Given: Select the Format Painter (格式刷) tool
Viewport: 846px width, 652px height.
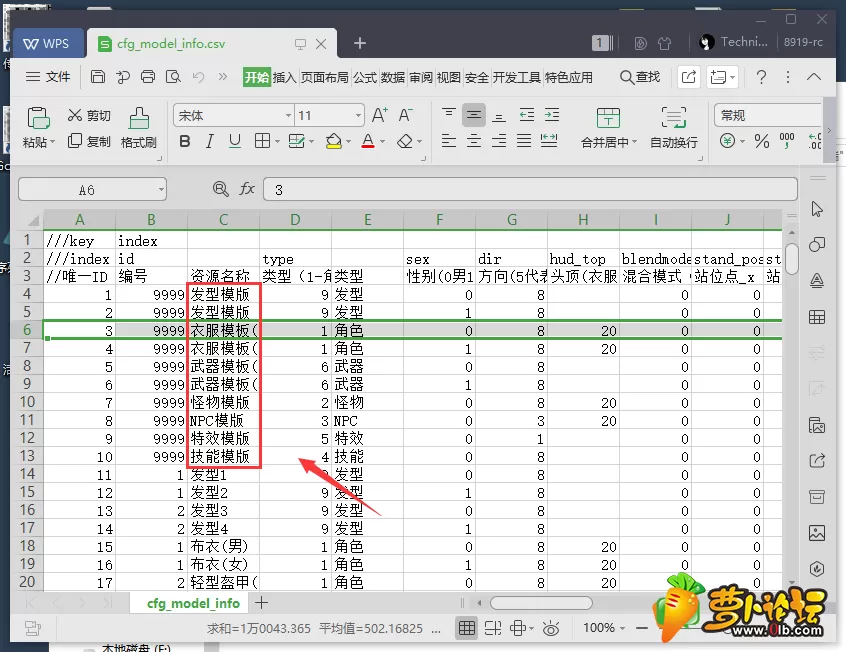Looking at the screenshot, I should click(139, 127).
